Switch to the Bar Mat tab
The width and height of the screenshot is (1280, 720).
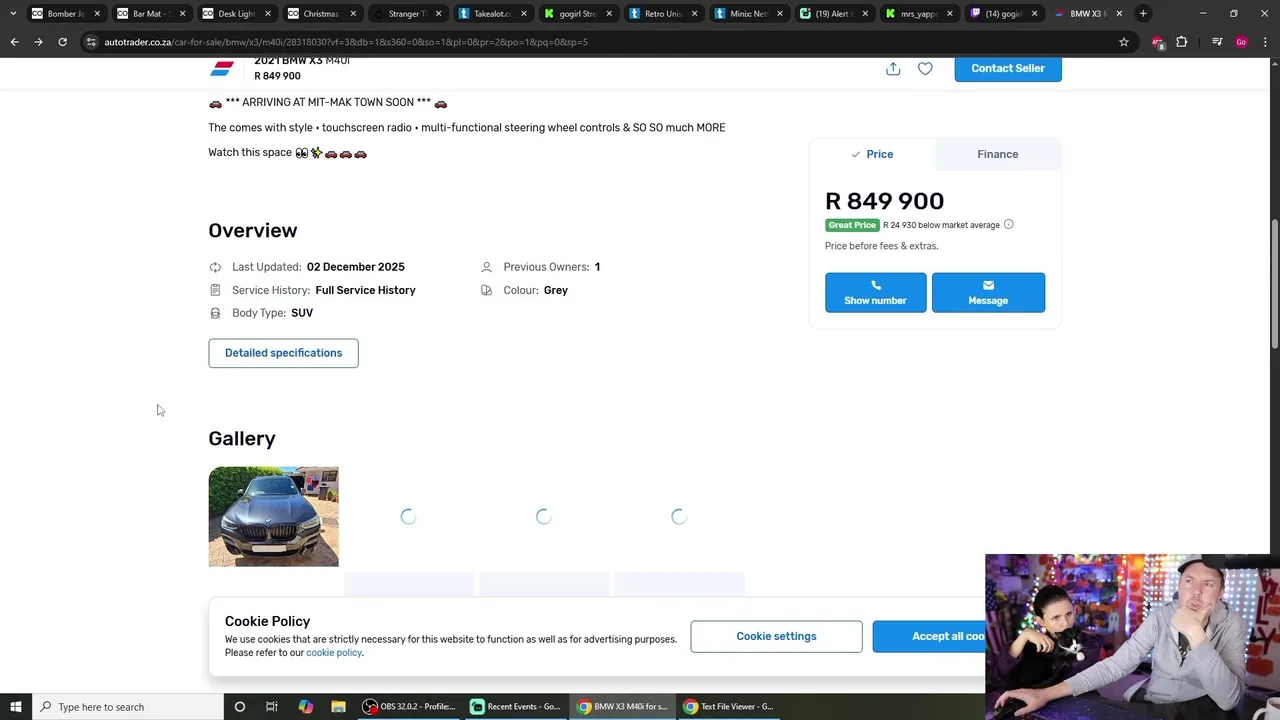click(x=148, y=14)
